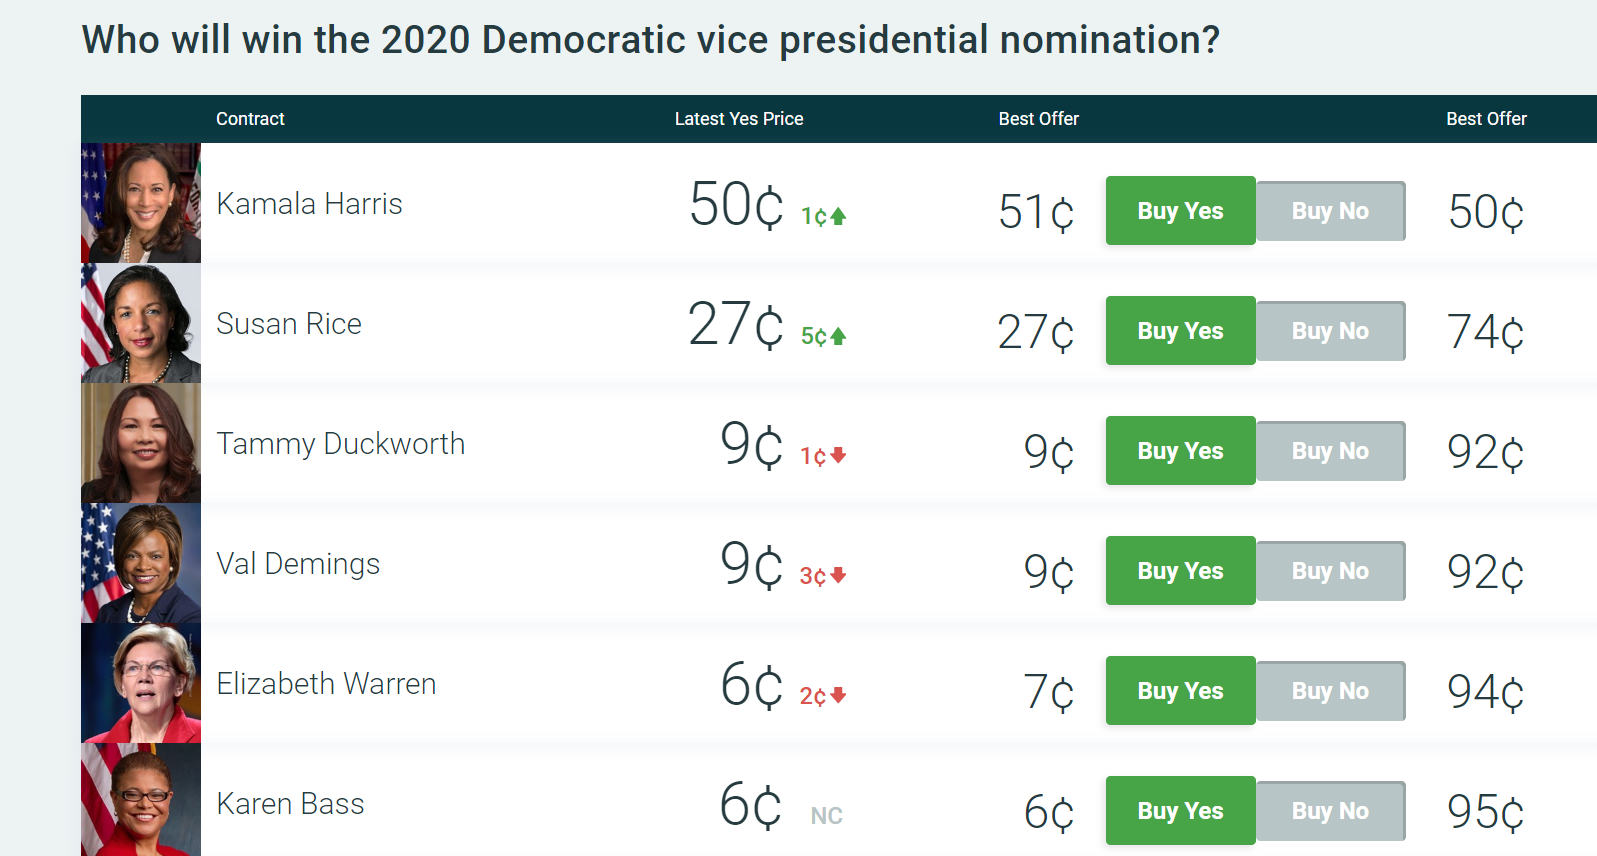Click Buy No for Kamala Harris

pyautogui.click(x=1330, y=211)
